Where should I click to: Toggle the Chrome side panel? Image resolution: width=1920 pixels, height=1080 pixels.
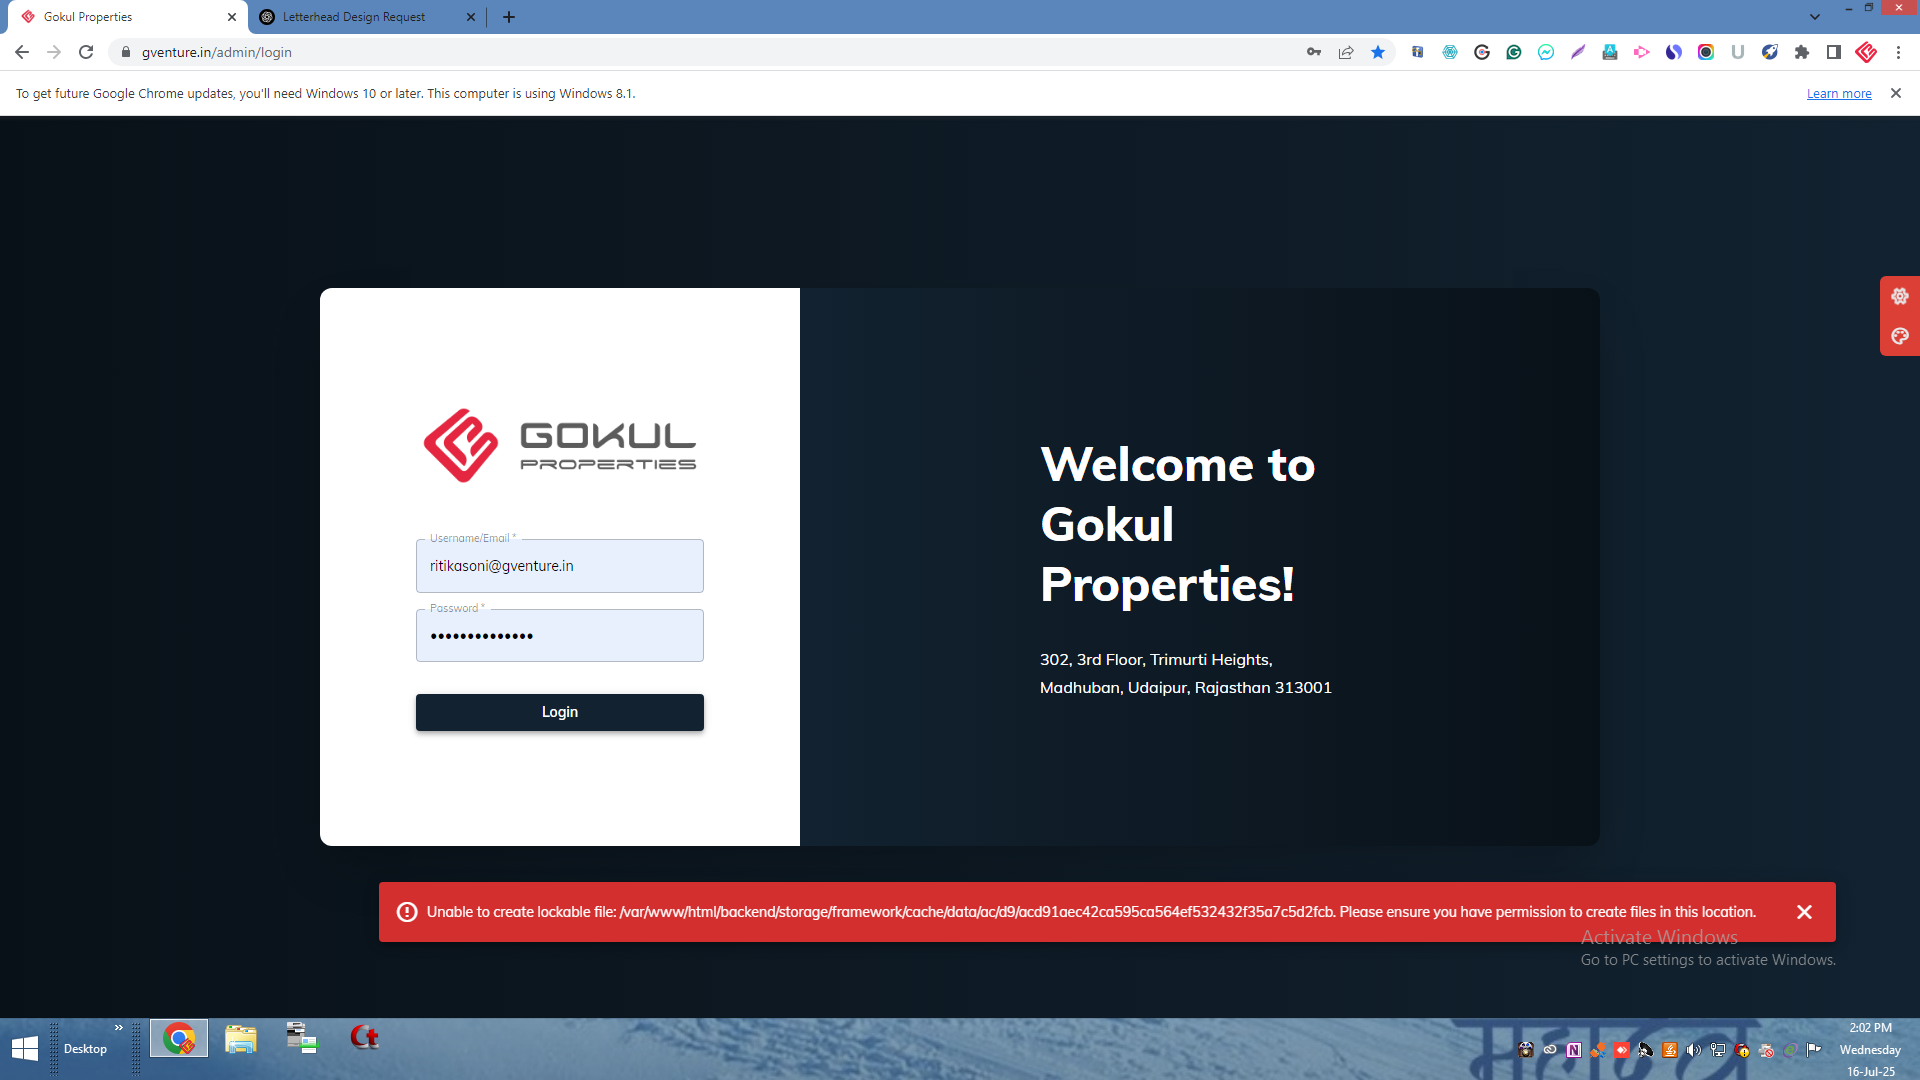click(x=1834, y=52)
